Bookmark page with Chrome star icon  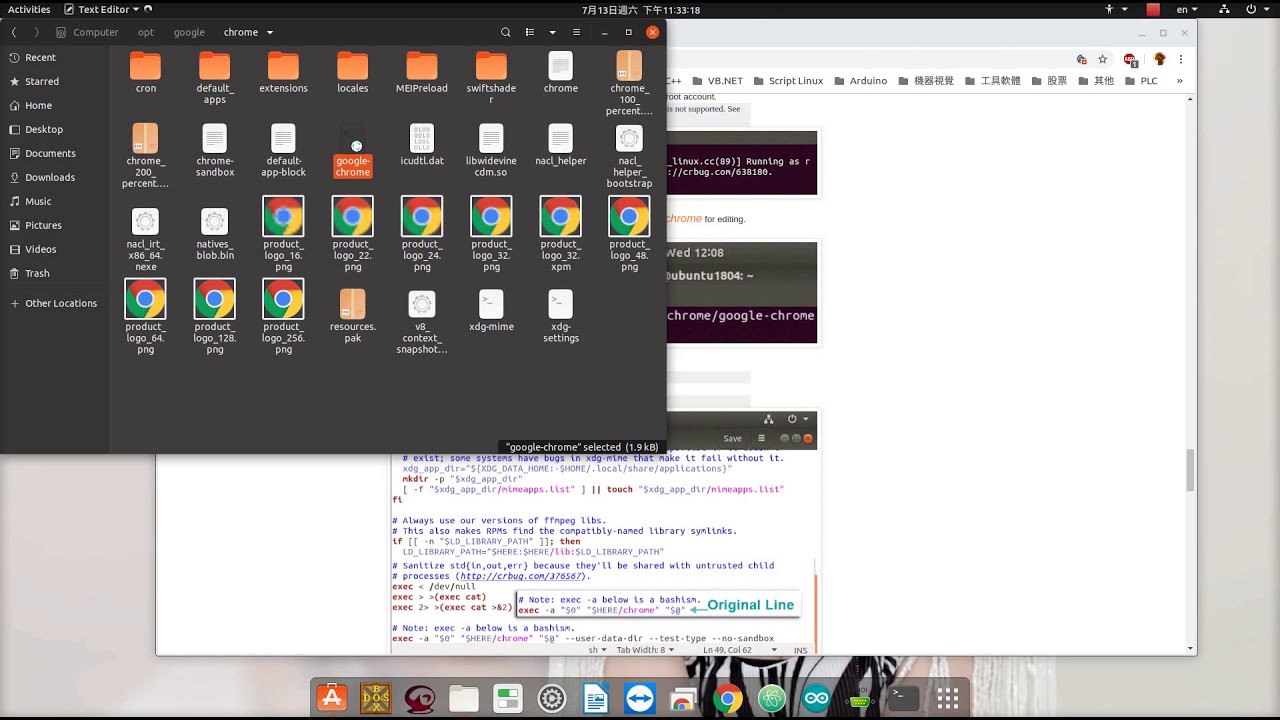(x=1103, y=59)
